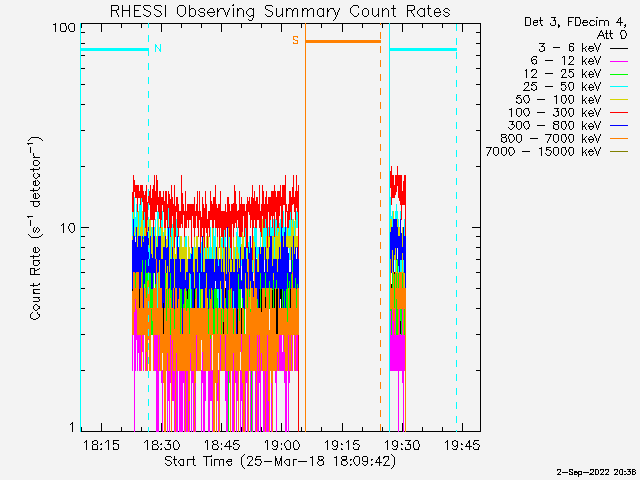Click the '7000 - 15000 keV' legend label

(543, 152)
